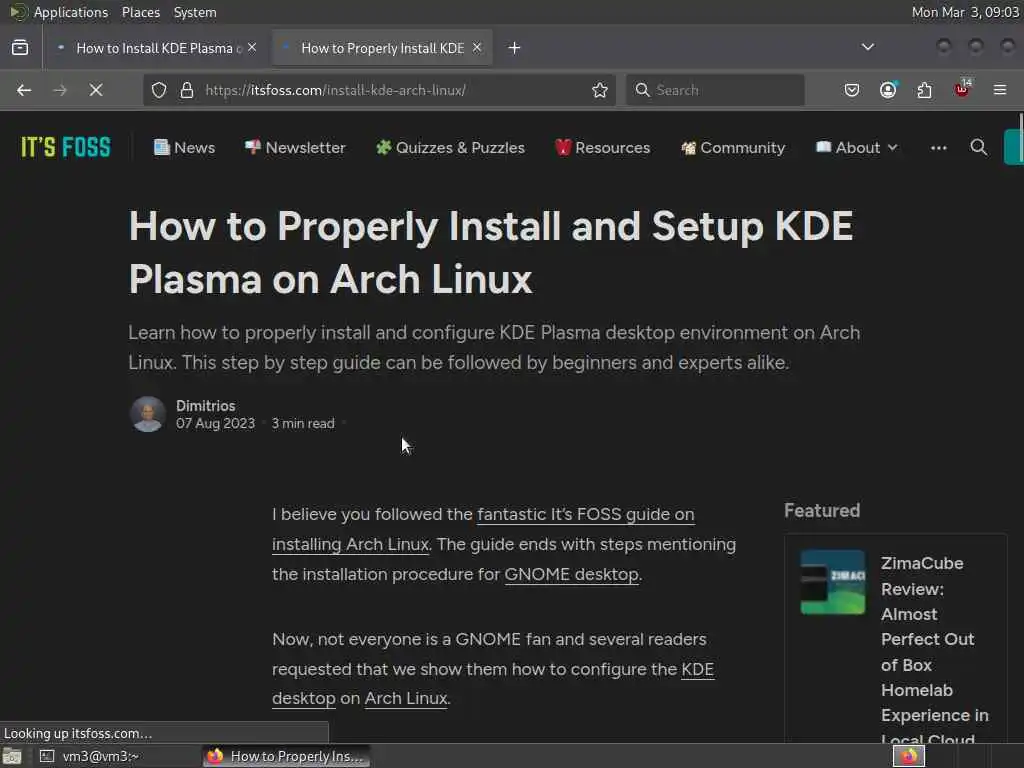Open the Firefox hamburger menu
The width and height of the screenshot is (1024, 768).
tap(1000, 90)
